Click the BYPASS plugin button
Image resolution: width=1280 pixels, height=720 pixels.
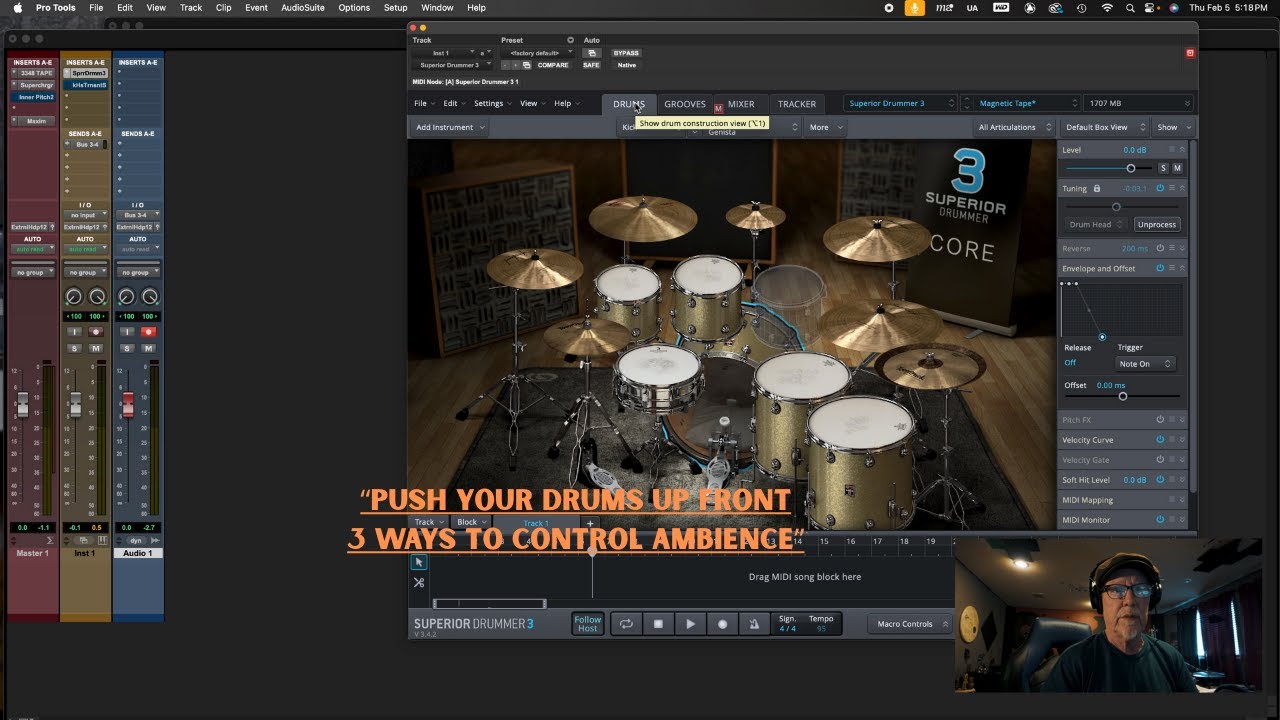626,53
